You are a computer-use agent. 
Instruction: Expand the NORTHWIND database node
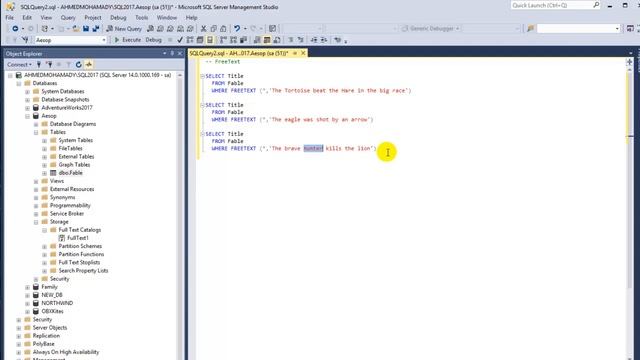click(x=27, y=303)
